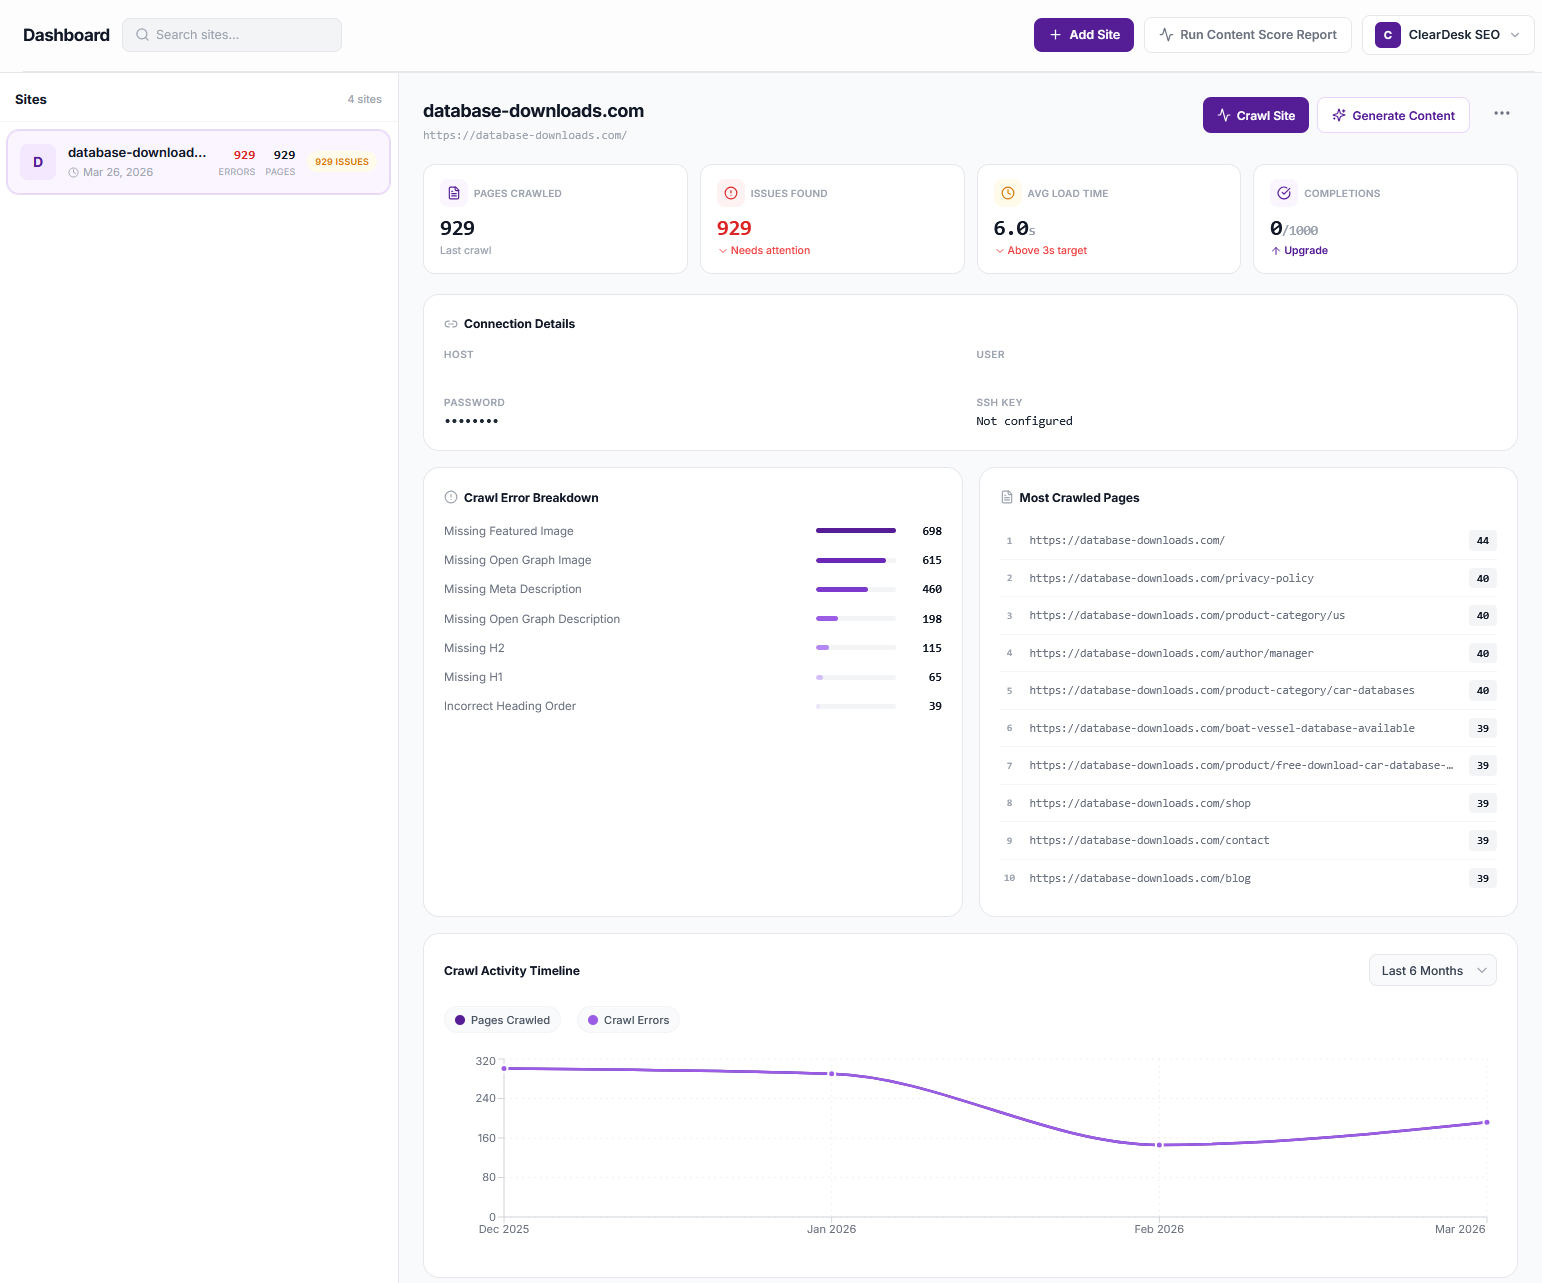Image resolution: width=1542 pixels, height=1283 pixels.
Task: Click the Completions checkmark icon
Action: pos(1284,193)
